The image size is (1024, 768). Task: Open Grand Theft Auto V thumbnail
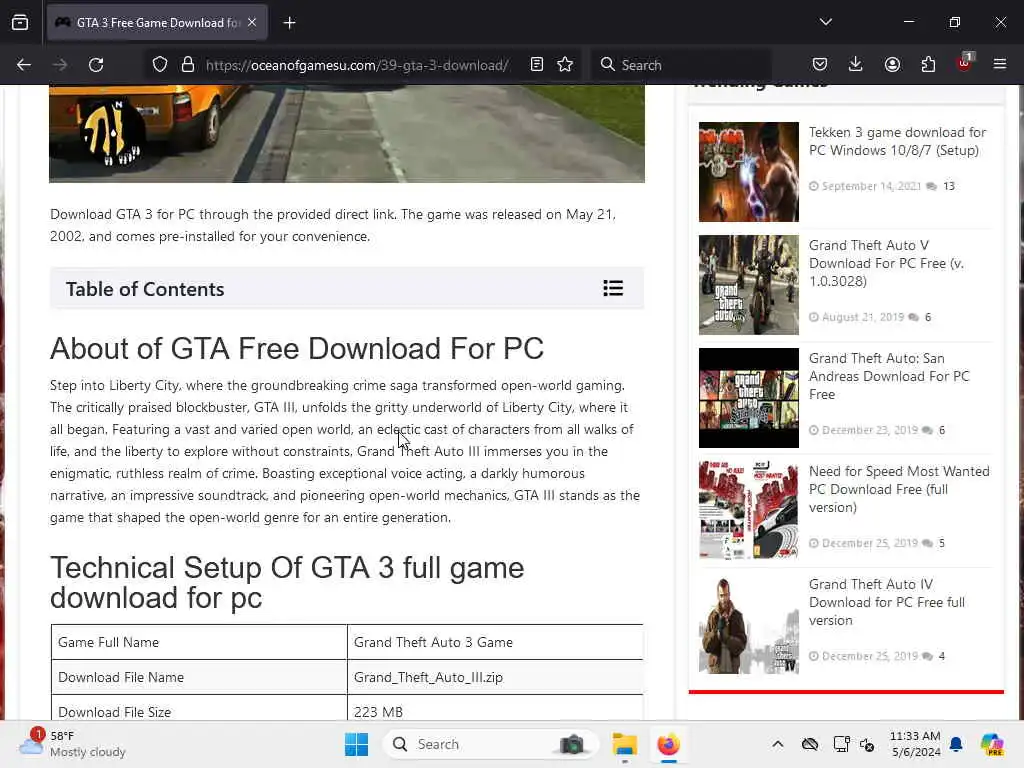(748, 285)
